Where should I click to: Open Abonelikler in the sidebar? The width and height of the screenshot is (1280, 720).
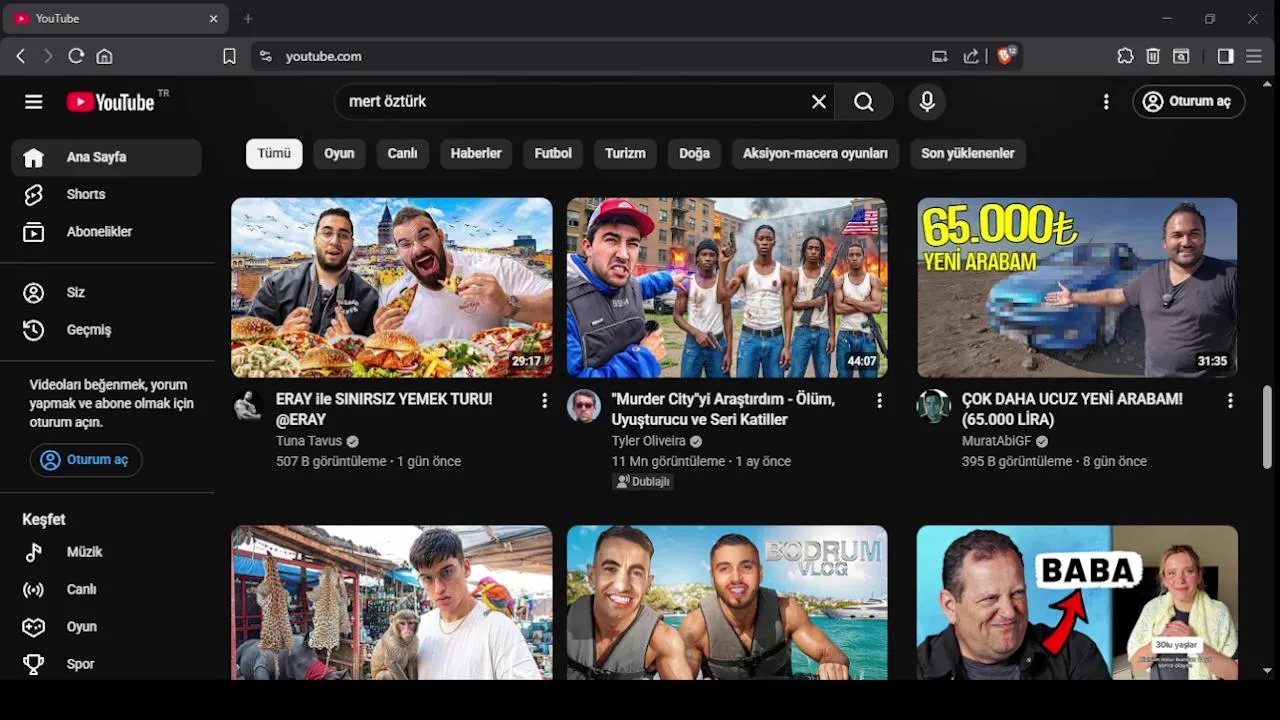(107, 231)
